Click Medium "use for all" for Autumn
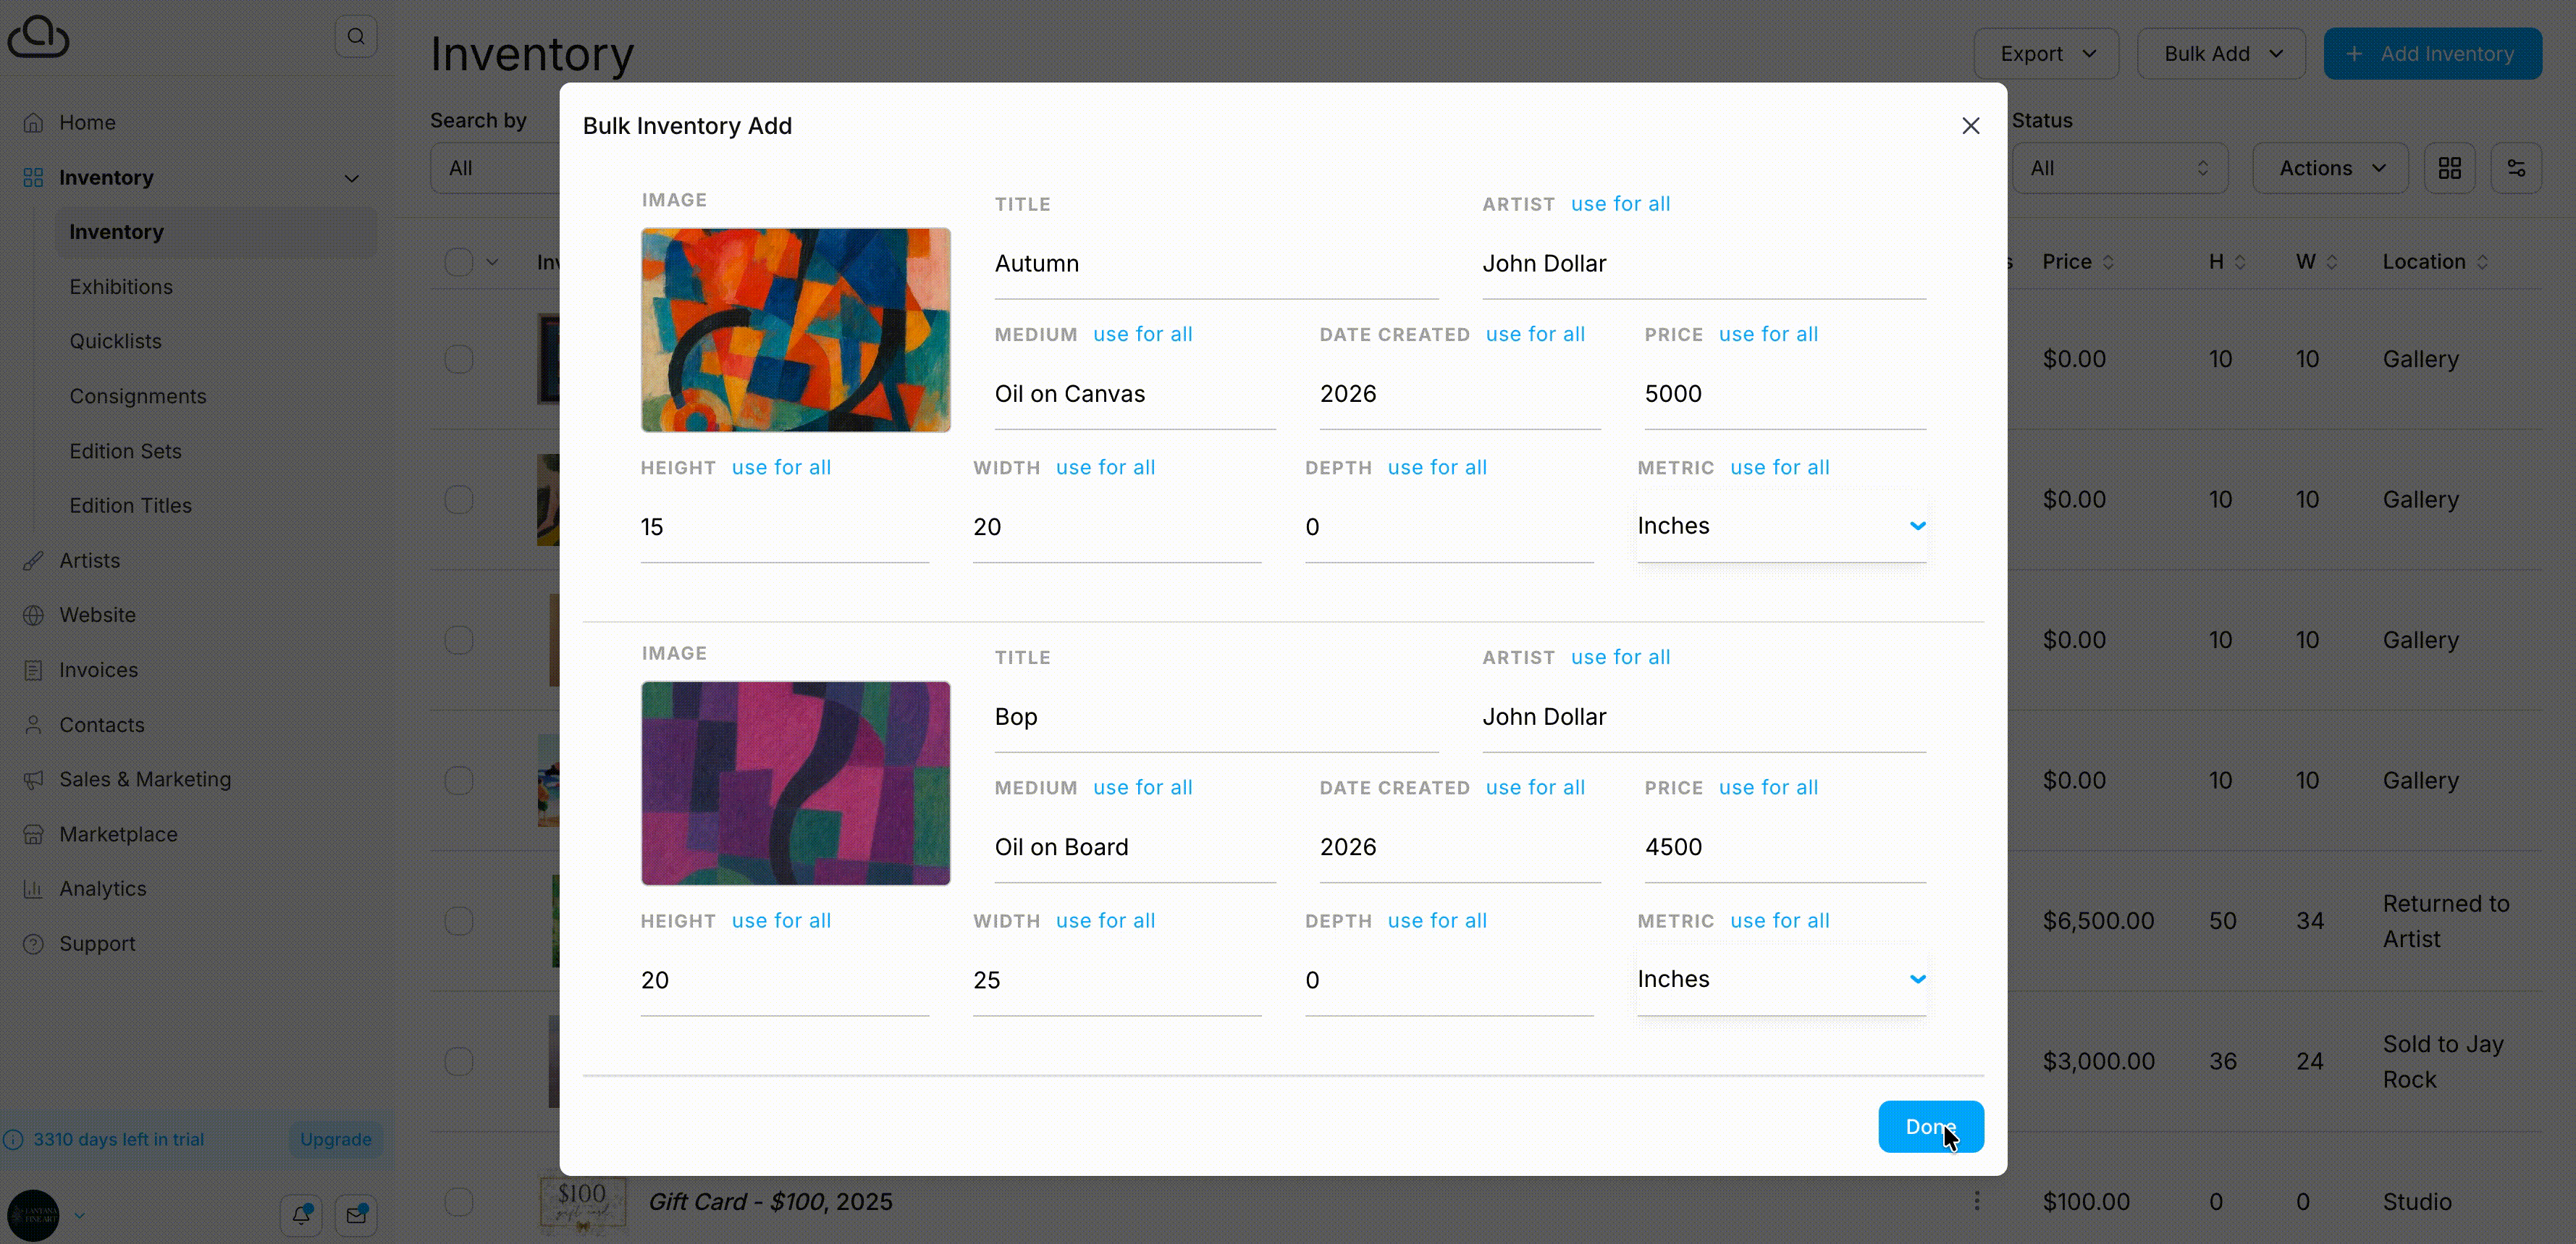The width and height of the screenshot is (2576, 1244). pyautogui.click(x=1143, y=335)
